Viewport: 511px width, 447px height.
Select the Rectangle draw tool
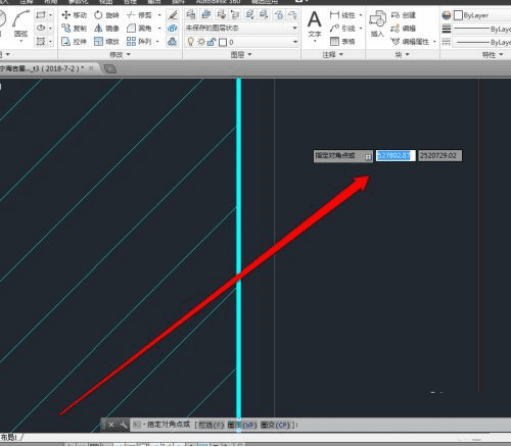[x=41, y=15]
